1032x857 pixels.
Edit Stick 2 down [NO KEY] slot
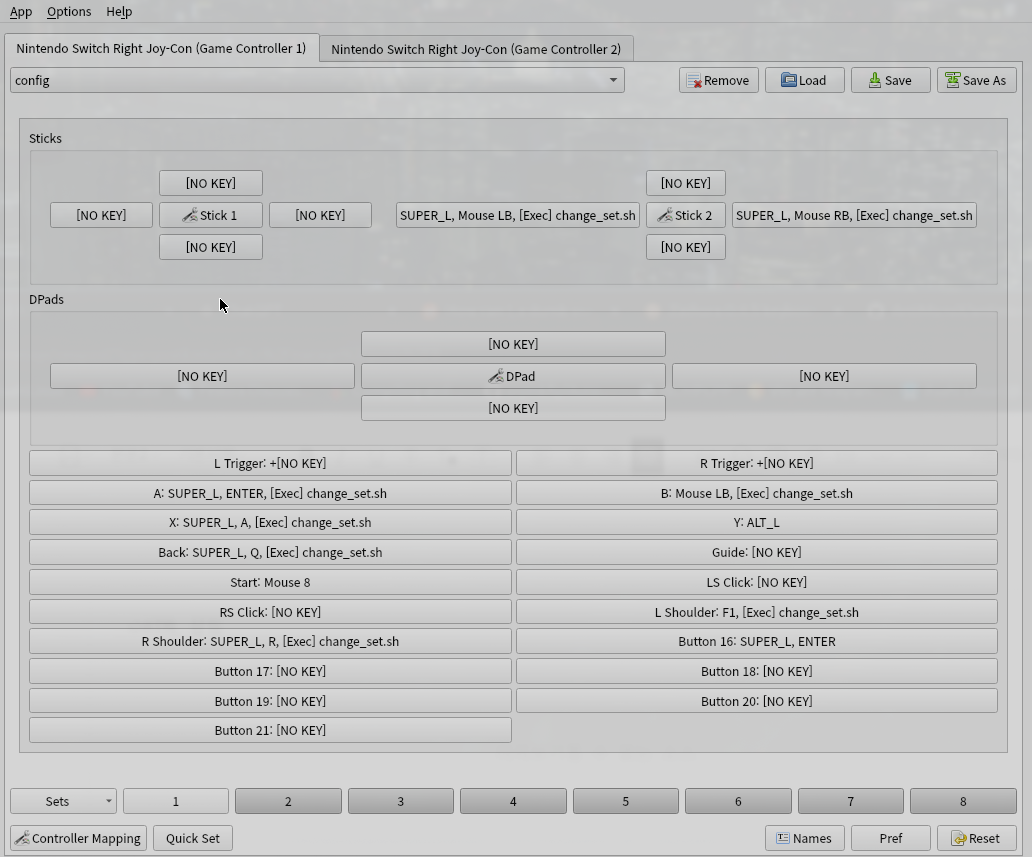pos(686,247)
